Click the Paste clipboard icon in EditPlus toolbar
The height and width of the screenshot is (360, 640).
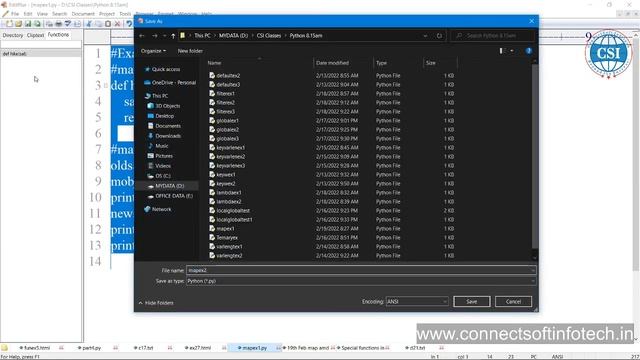tap(108, 24)
